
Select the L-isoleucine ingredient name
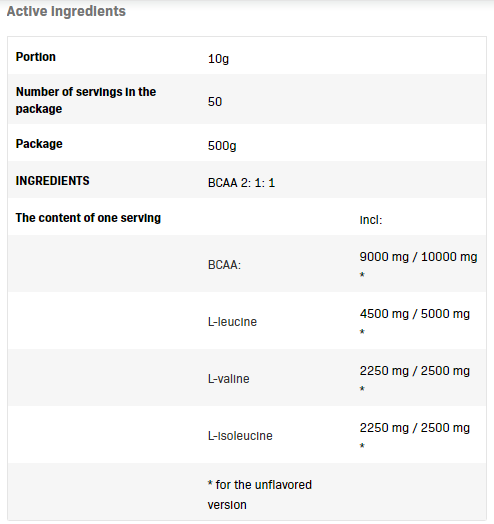[x=240, y=436]
